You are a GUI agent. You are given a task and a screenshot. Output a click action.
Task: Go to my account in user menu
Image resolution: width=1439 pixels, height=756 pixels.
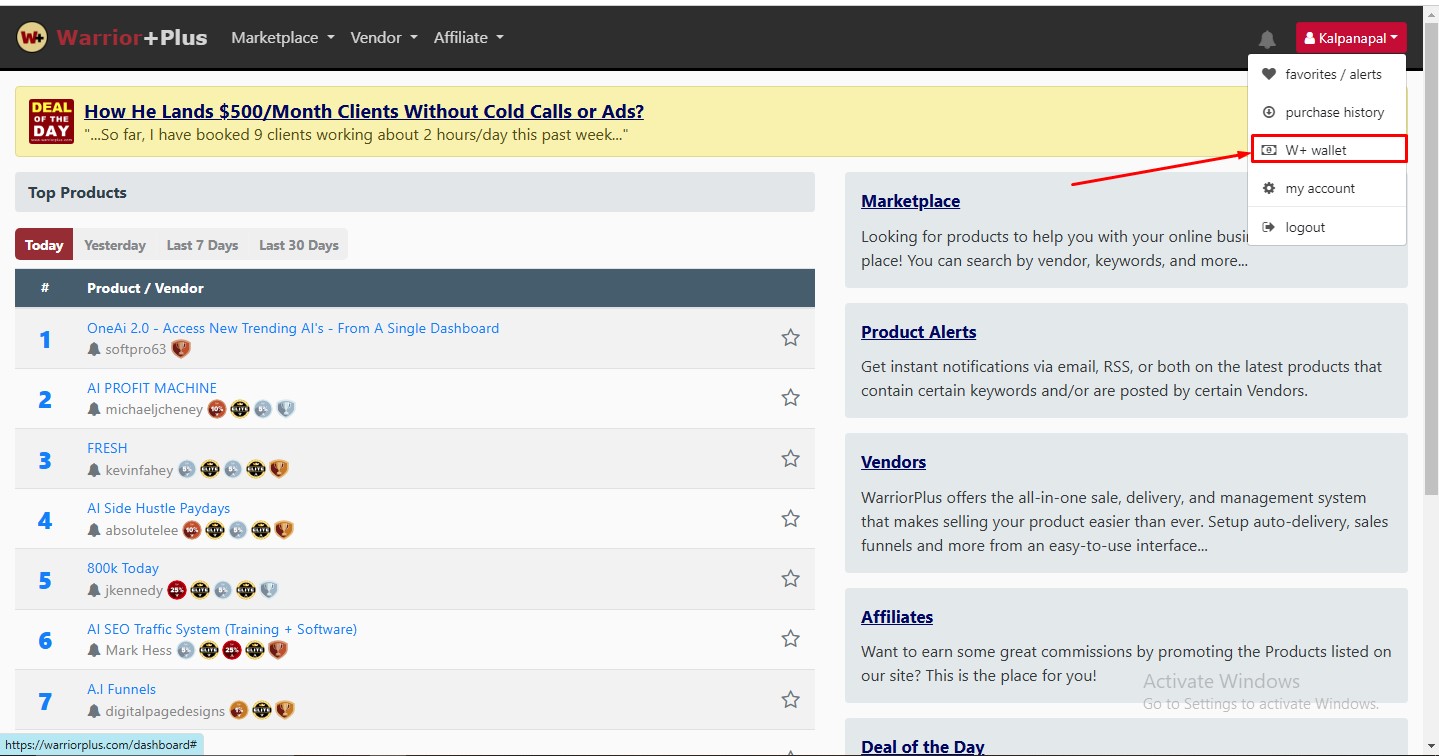click(1327, 188)
